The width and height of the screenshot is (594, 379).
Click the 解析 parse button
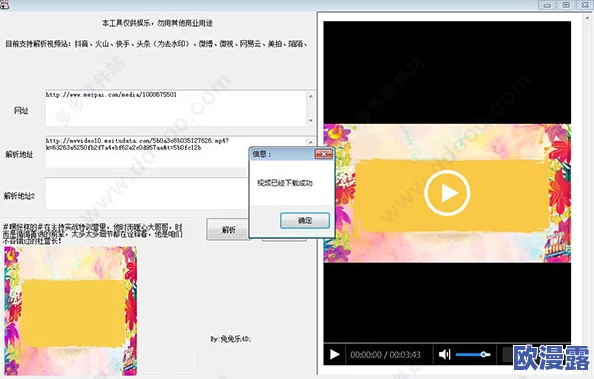(x=228, y=230)
